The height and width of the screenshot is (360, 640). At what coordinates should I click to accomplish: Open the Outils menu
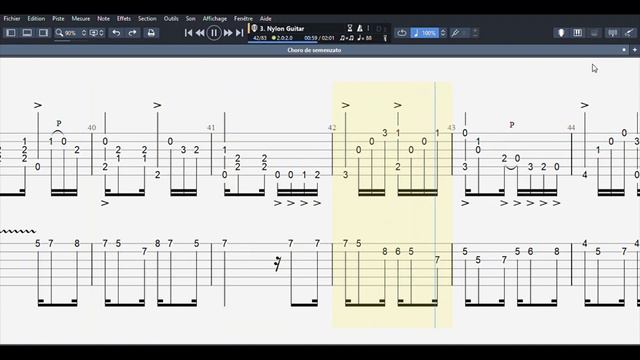(x=171, y=19)
